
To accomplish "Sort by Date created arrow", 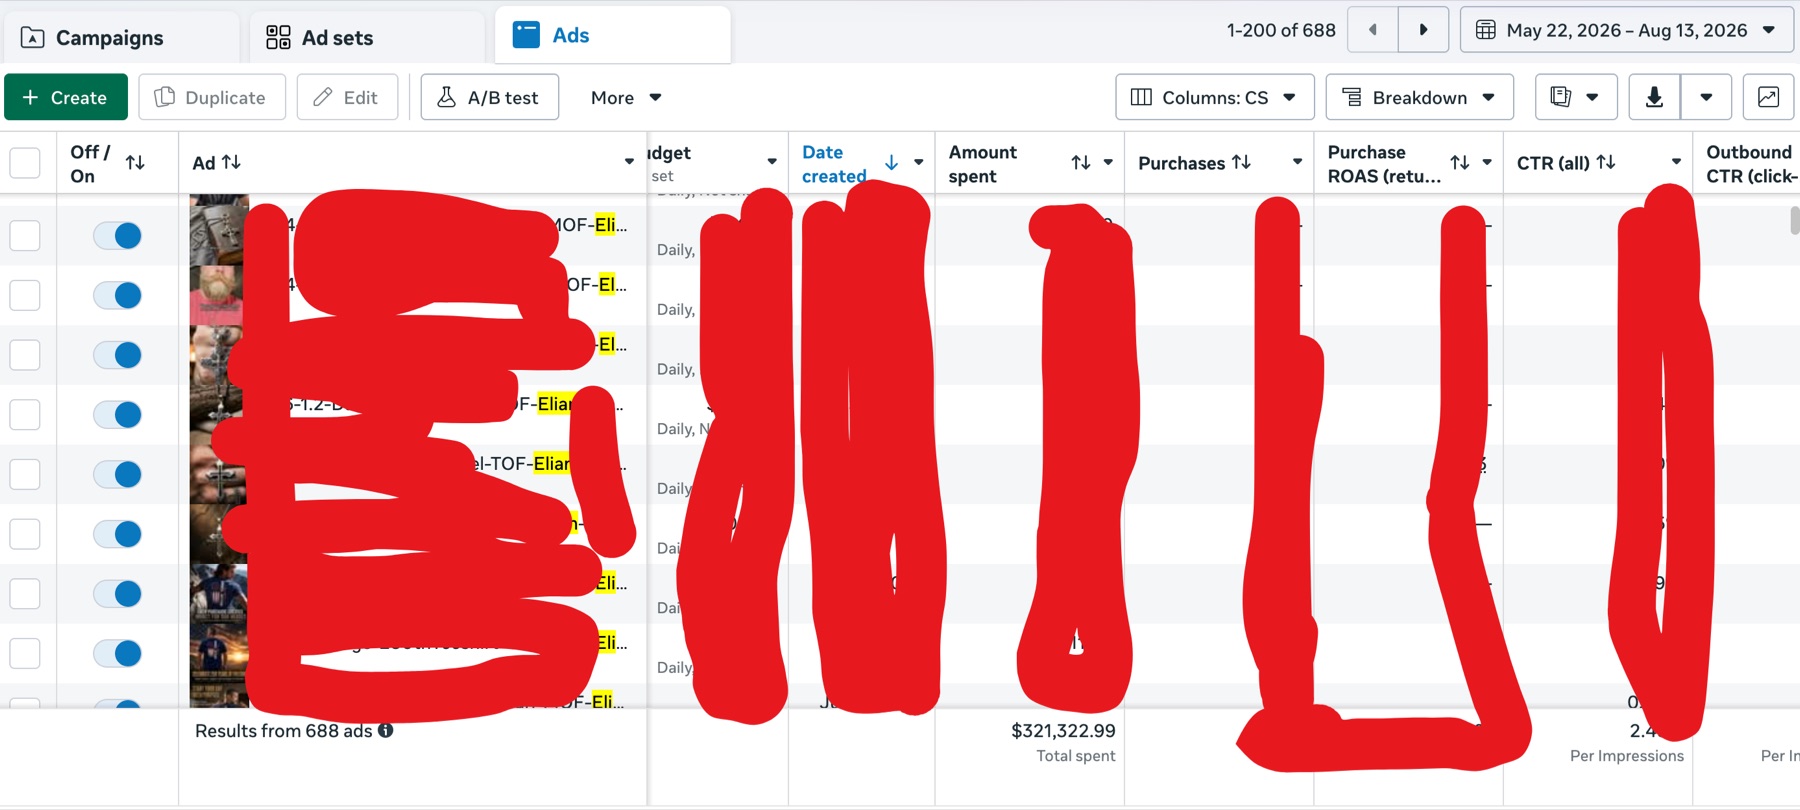I will [891, 162].
